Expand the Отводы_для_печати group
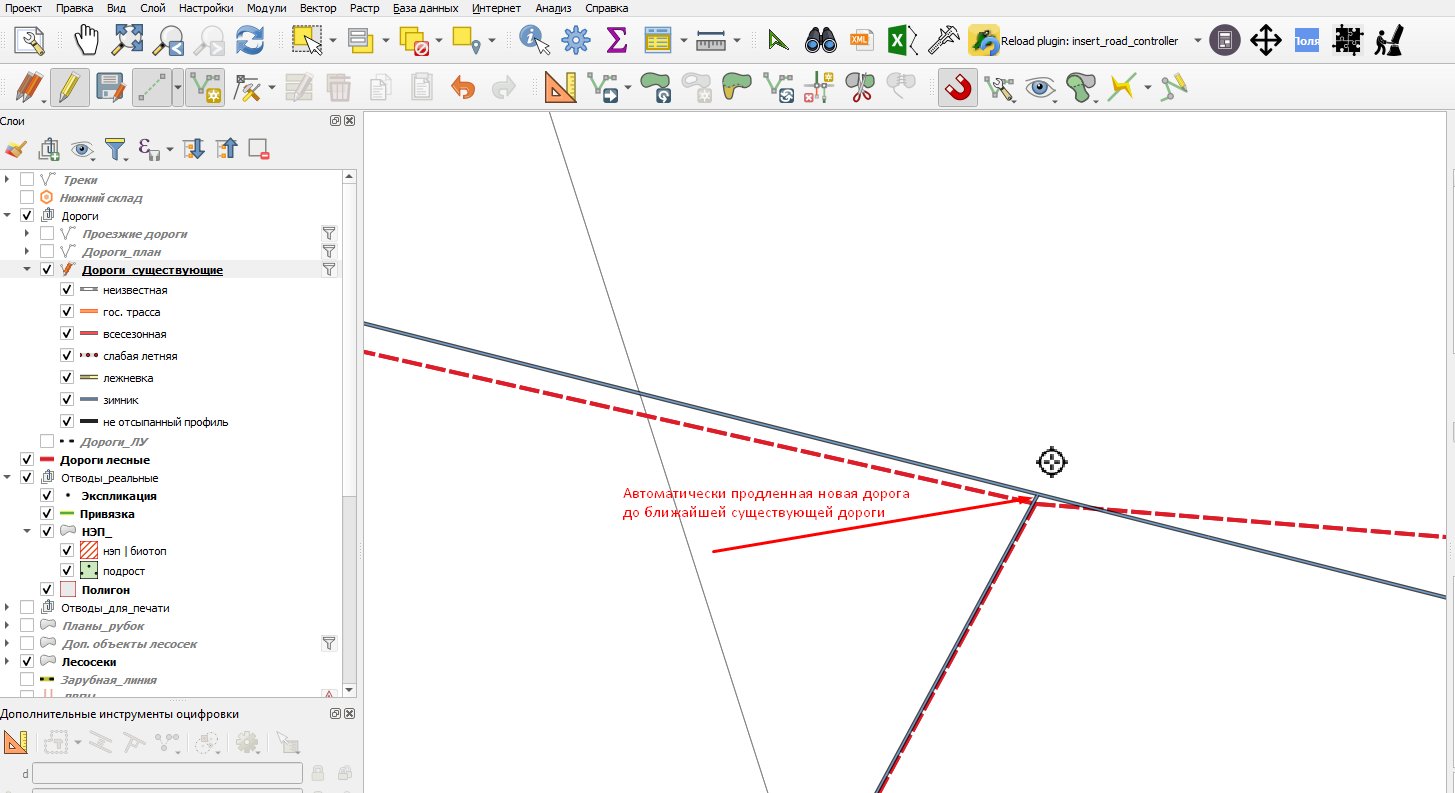Image resolution: width=1455 pixels, height=793 pixels. point(8,608)
